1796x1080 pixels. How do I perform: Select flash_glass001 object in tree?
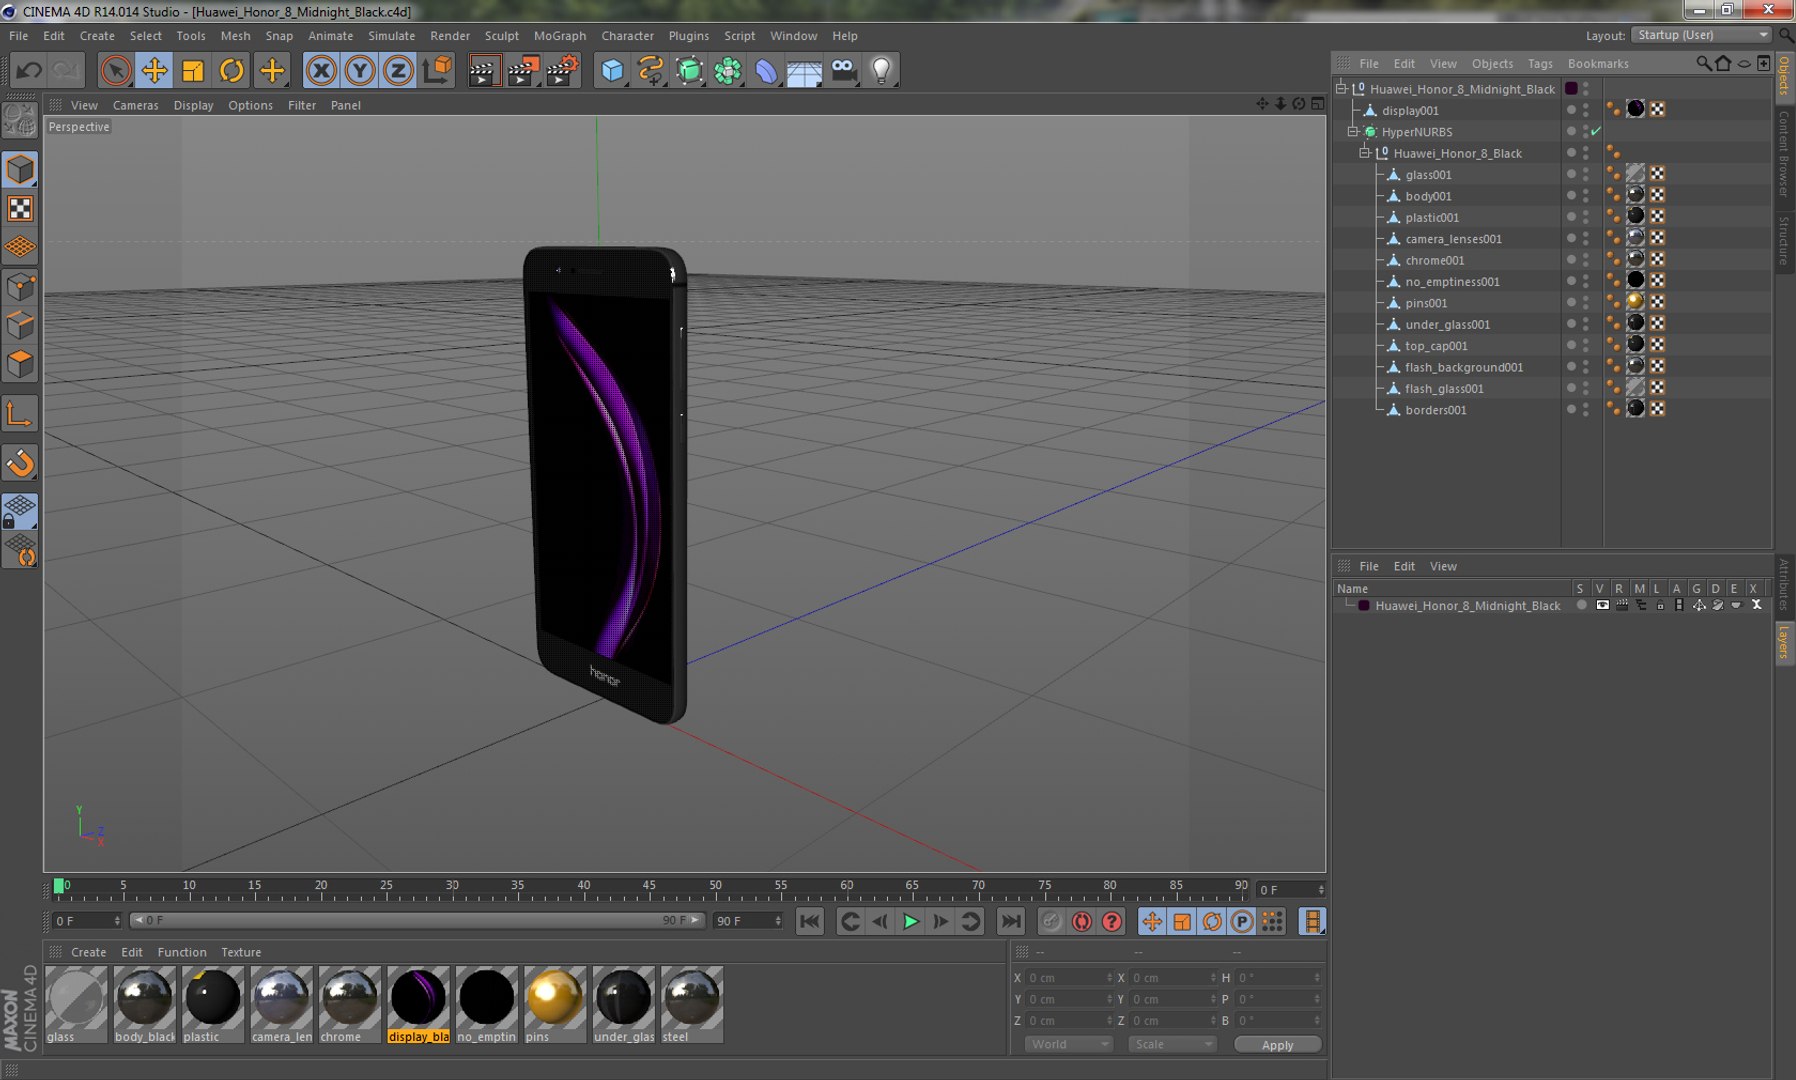(x=1444, y=388)
